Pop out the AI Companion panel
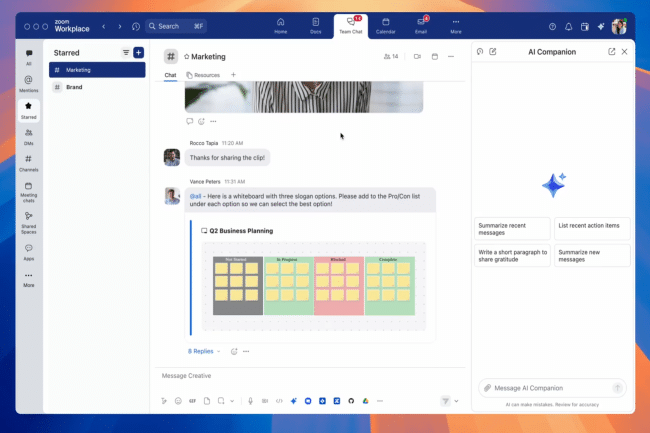 611,51
